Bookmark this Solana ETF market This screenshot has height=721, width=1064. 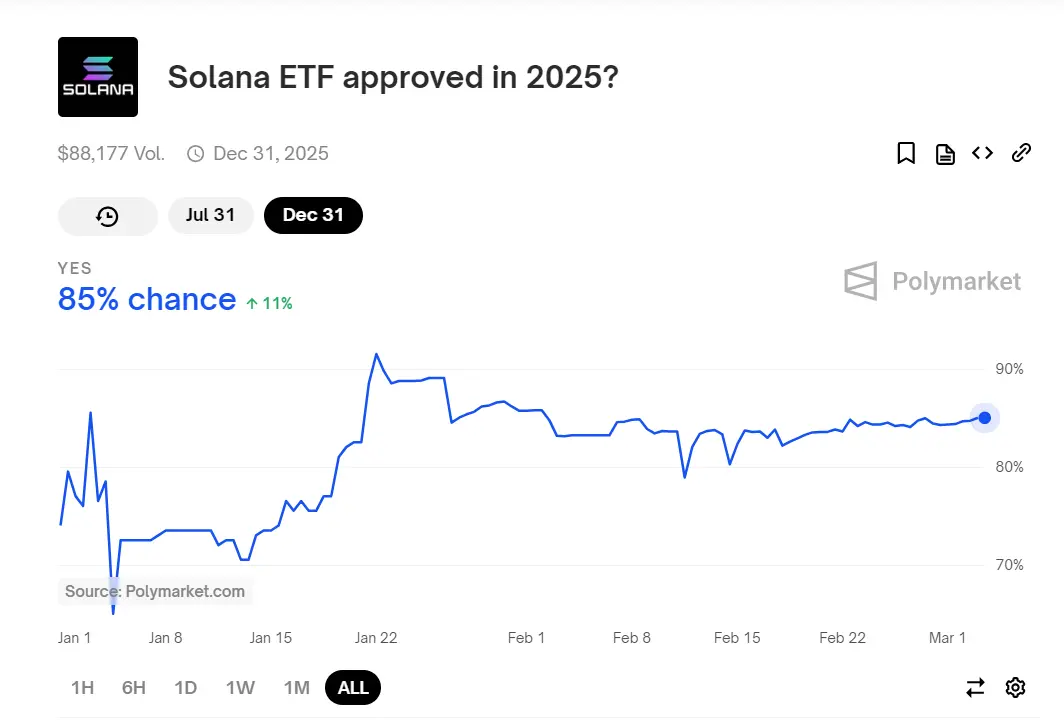[x=906, y=153]
